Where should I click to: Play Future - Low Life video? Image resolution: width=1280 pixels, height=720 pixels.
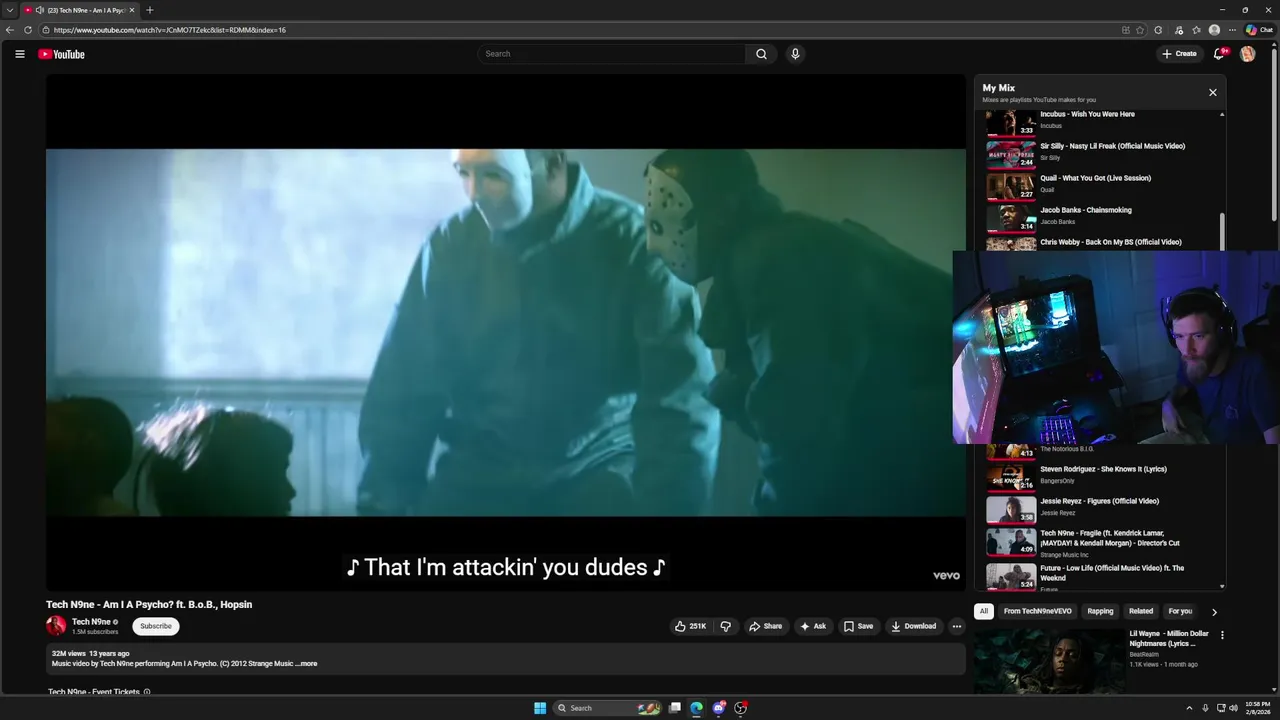coord(1112,573)
